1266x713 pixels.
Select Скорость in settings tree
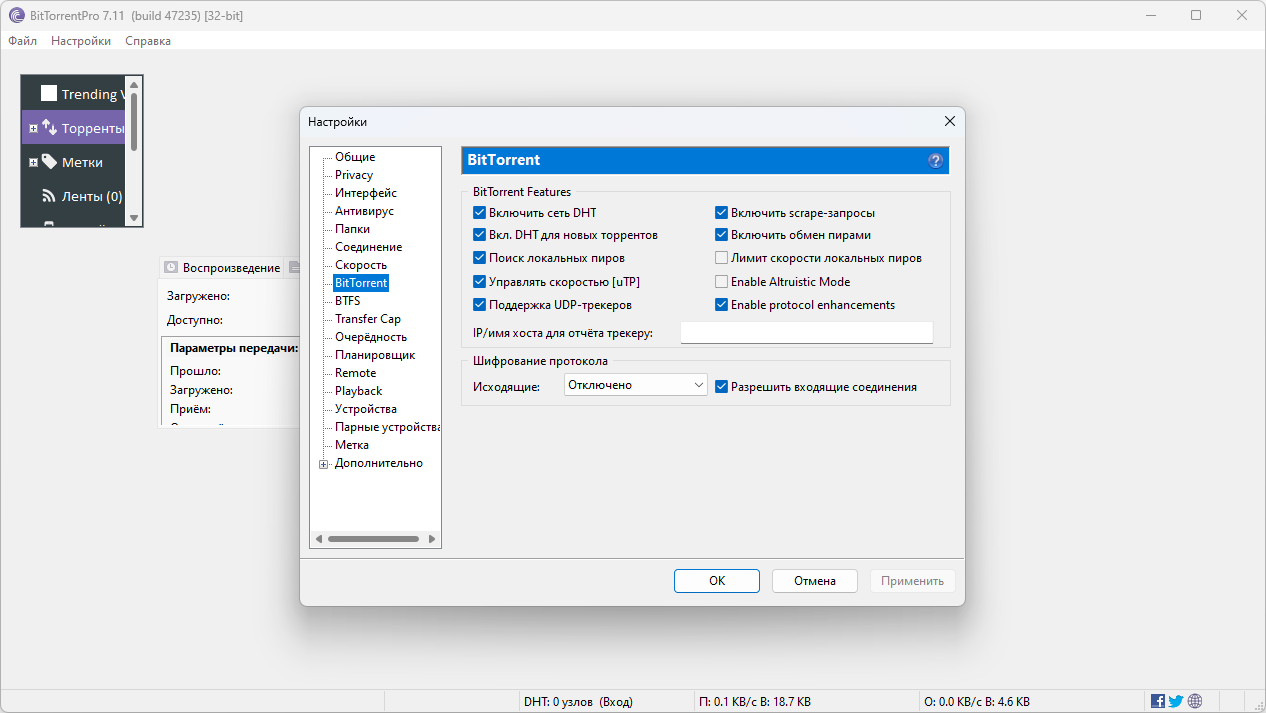(361, 265)
